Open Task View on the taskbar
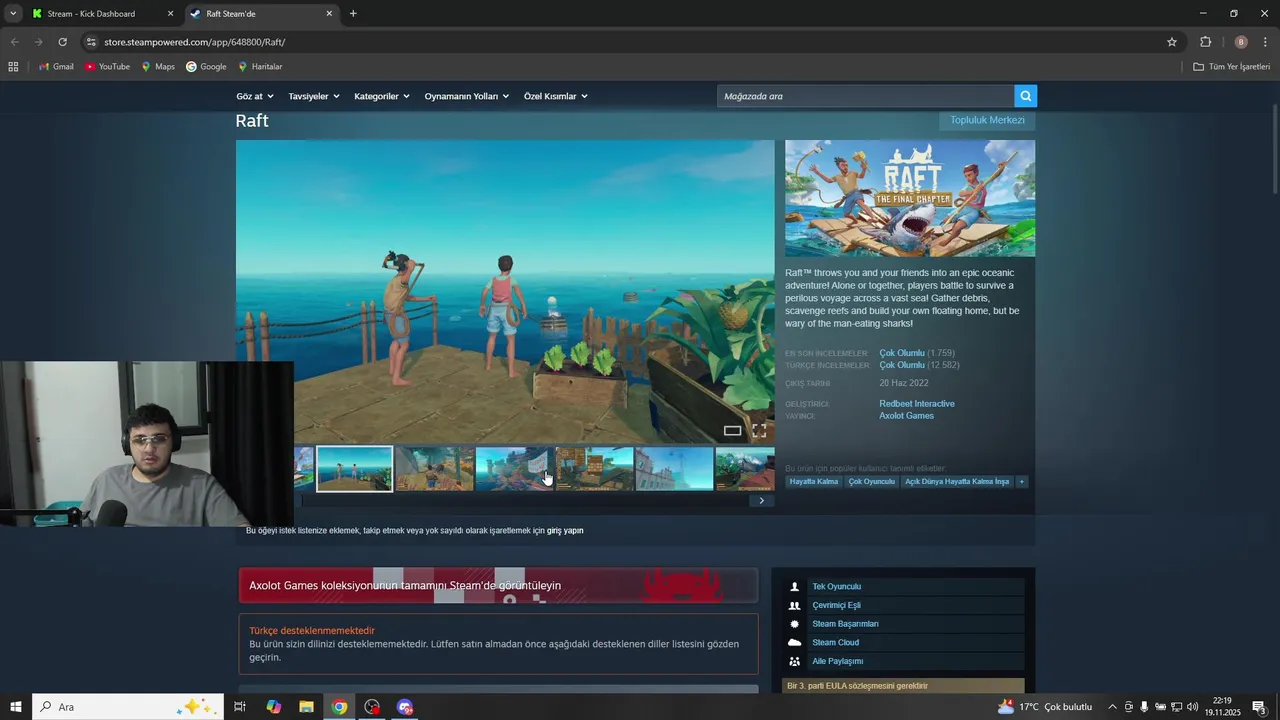 click(x=240, y=707)
